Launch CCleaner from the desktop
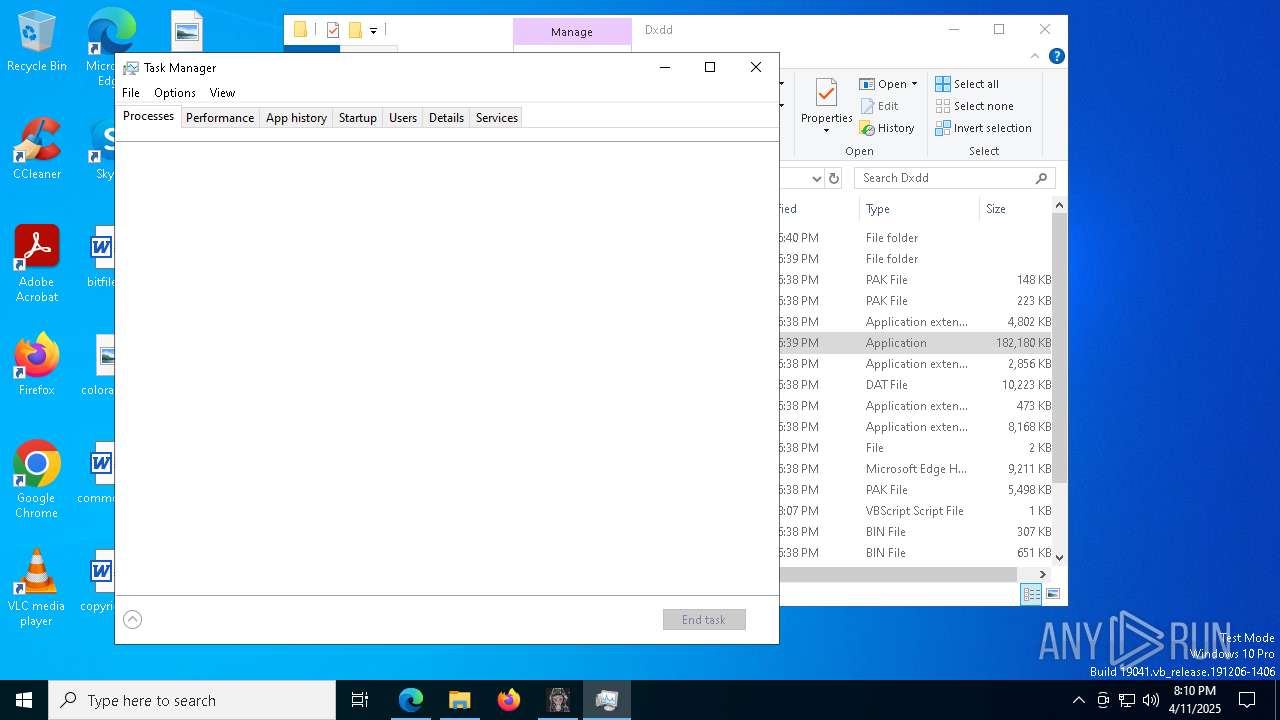 [x=37, y=149]
